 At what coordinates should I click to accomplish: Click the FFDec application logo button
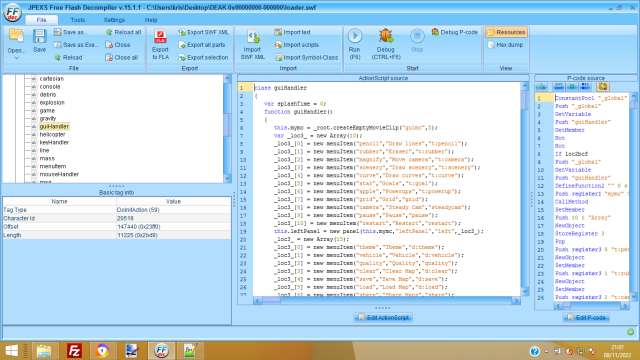point(13,12)
